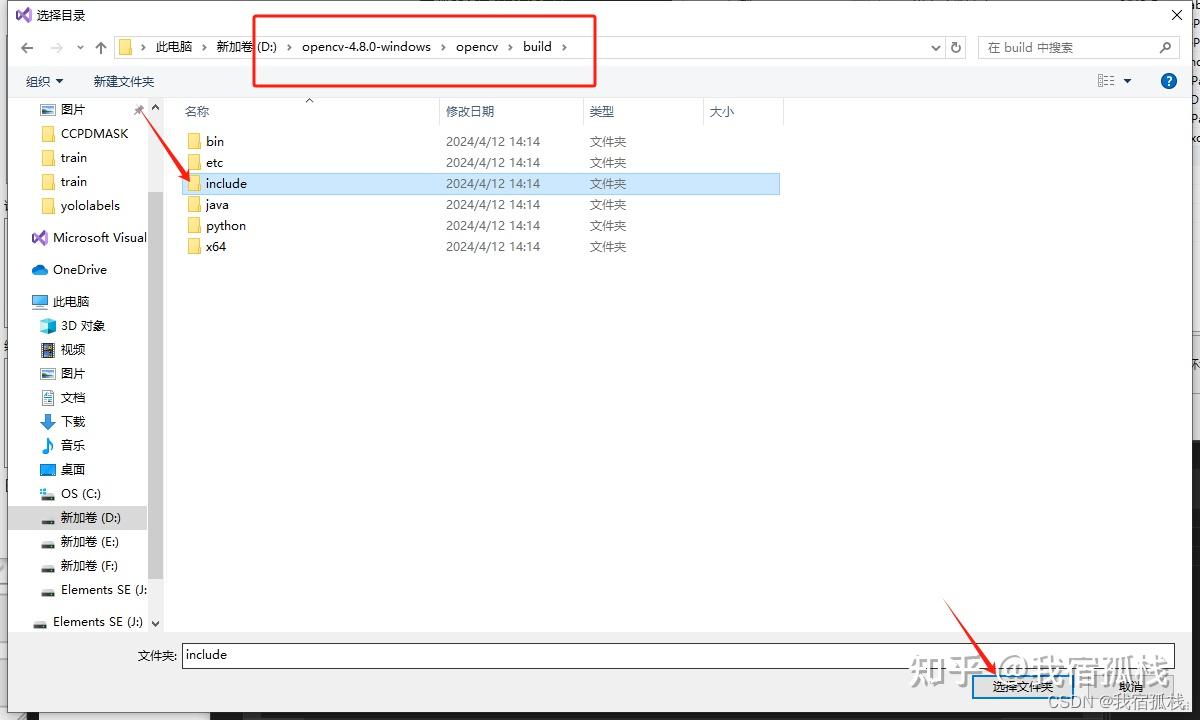Screen dimensions: 1200x720
Task: Go up one folder level with up arrow
Action: pyautogui.click(x=100, y=46)
